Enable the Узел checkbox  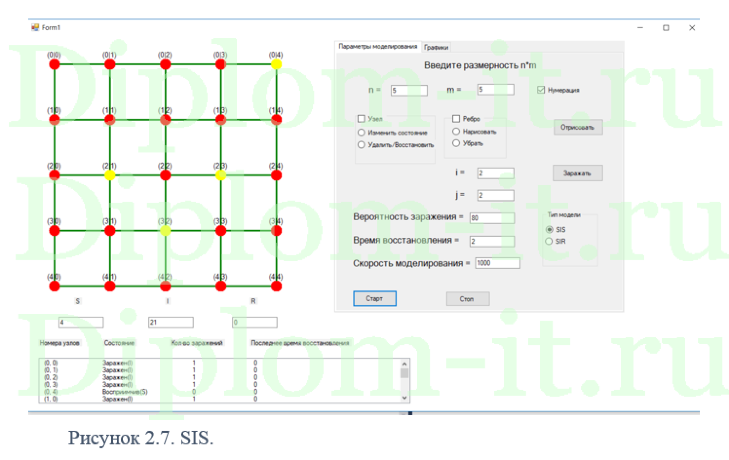coord(362,119)
